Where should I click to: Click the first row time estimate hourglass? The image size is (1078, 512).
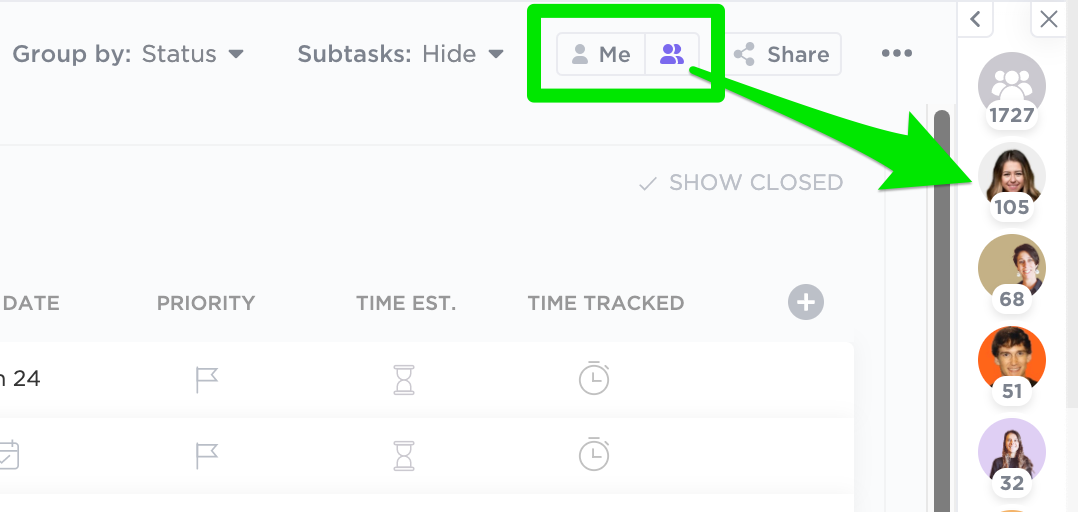coord(404,379)
